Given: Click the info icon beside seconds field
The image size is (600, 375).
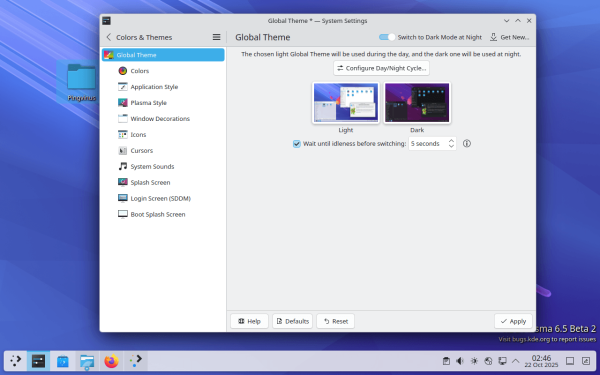Looking at the screenshot, I should click(466, 143).
